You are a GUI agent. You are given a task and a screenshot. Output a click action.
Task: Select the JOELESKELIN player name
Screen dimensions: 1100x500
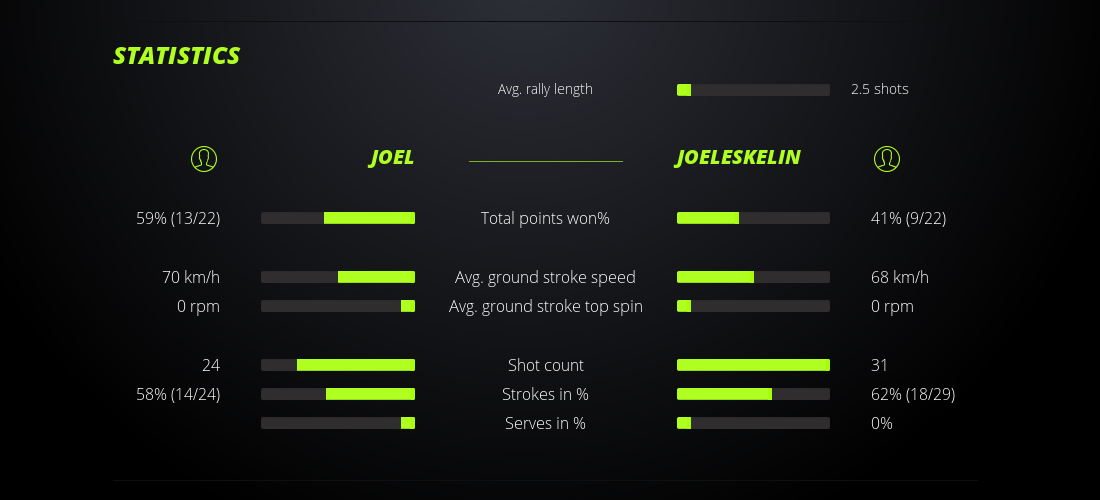(738, 158)
